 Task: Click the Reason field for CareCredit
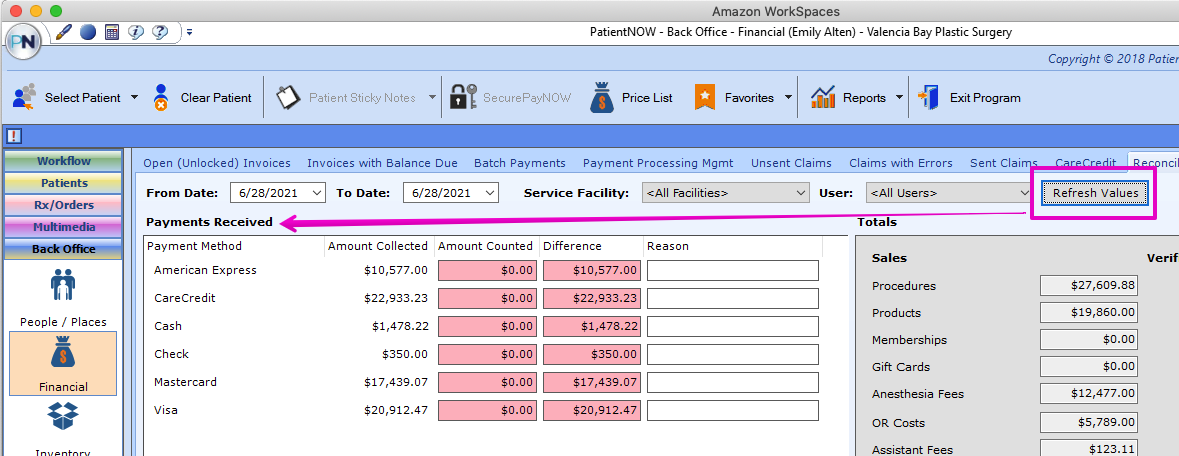coord(733,298)
